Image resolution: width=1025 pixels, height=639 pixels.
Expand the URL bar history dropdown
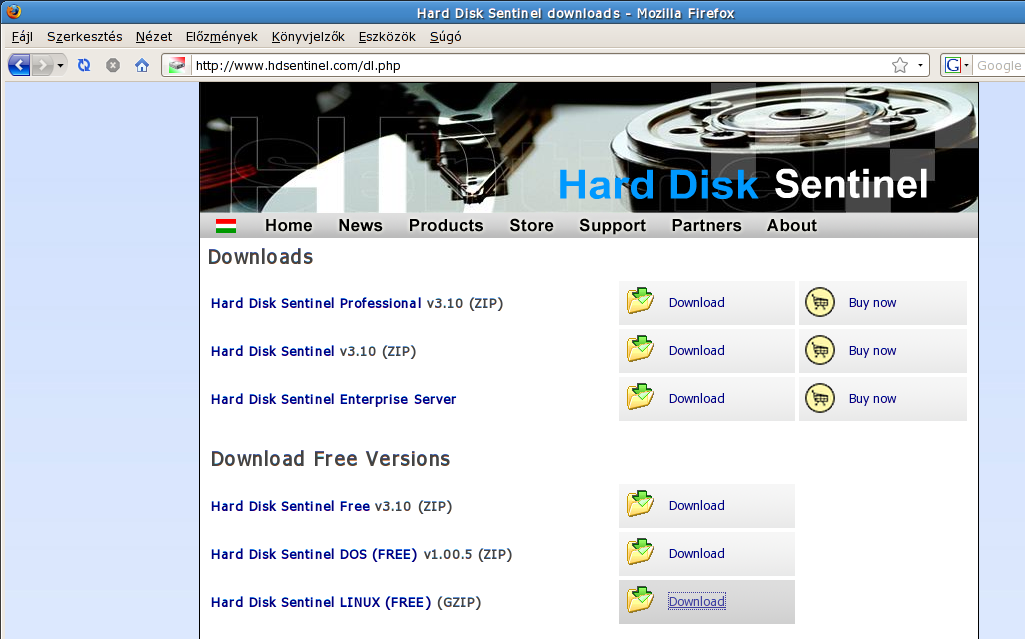click(920, 65)
